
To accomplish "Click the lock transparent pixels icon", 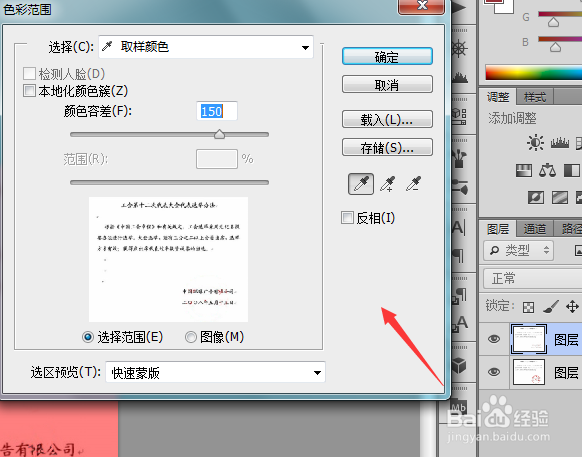I will coord(528,307).
